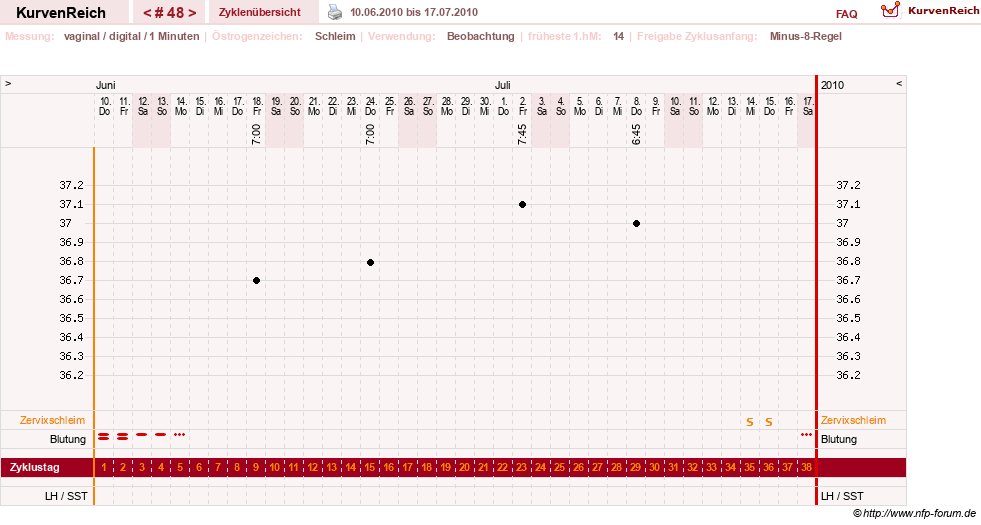This screenshot has height=525, width=981.
Task: Click the bleeding marker on cycle day 3
Action: coord(142,434)
